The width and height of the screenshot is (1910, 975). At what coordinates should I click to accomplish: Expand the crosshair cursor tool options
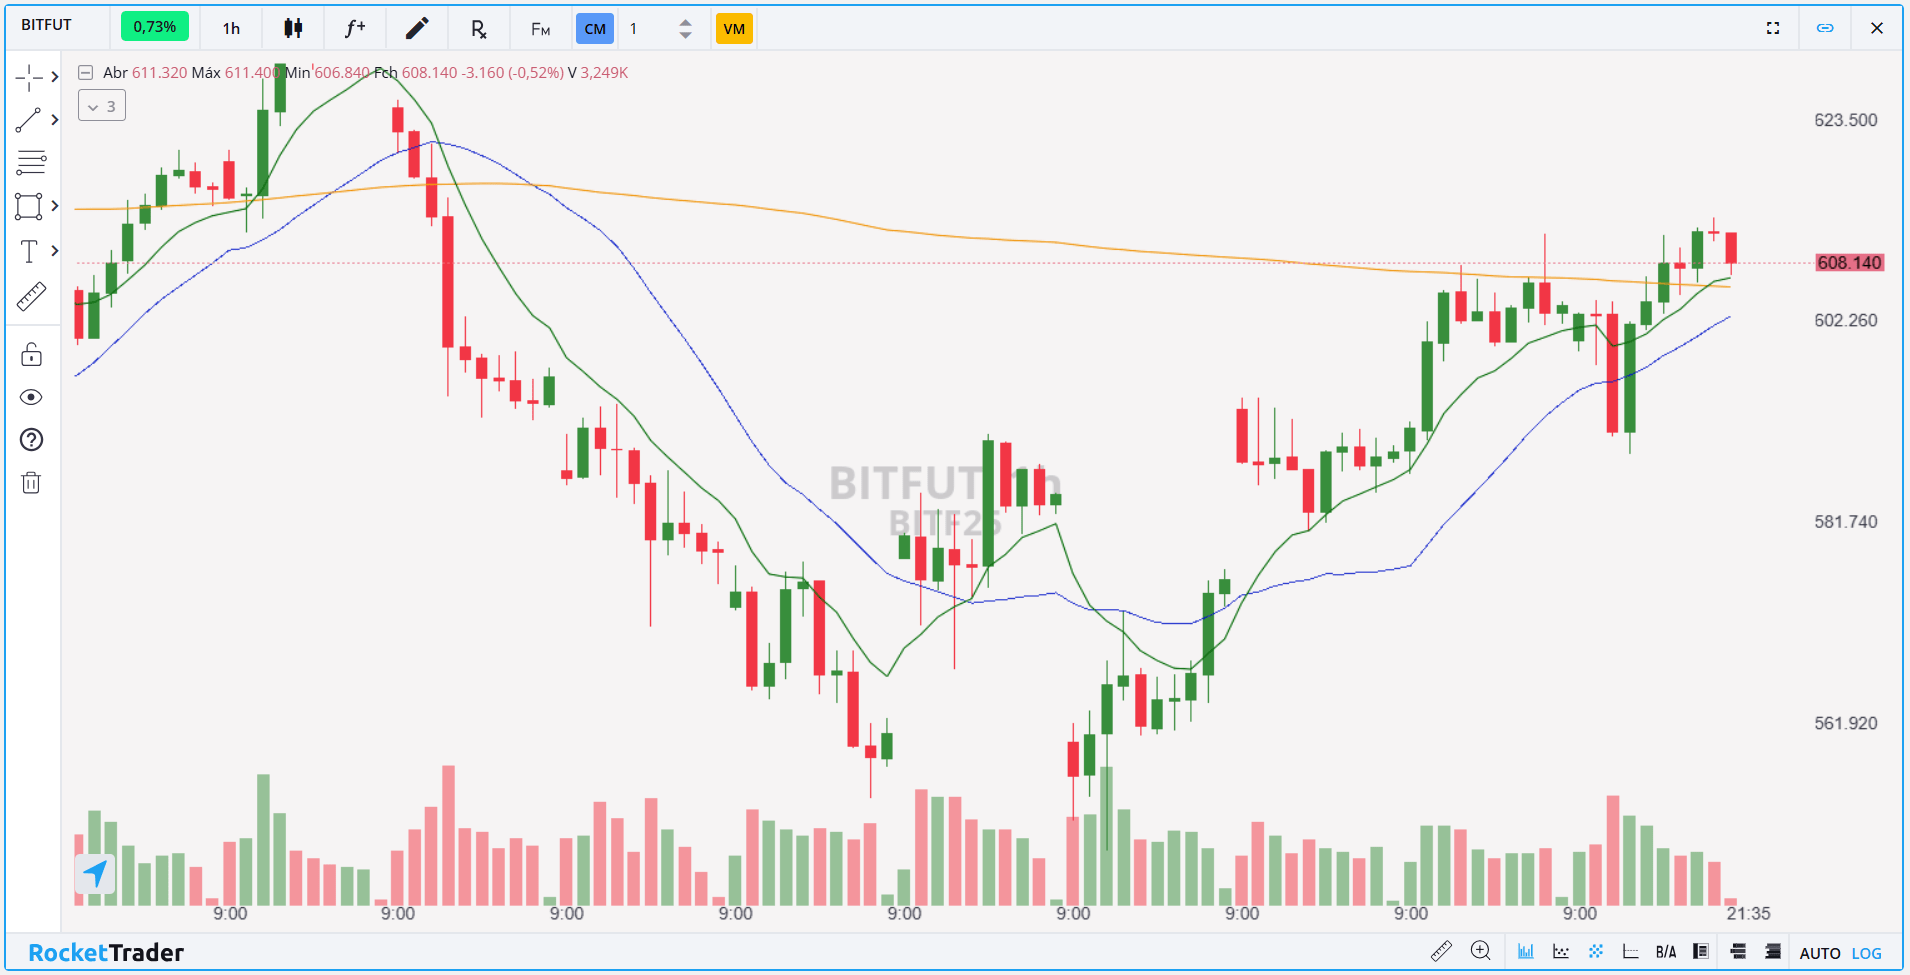pos(55,77)
